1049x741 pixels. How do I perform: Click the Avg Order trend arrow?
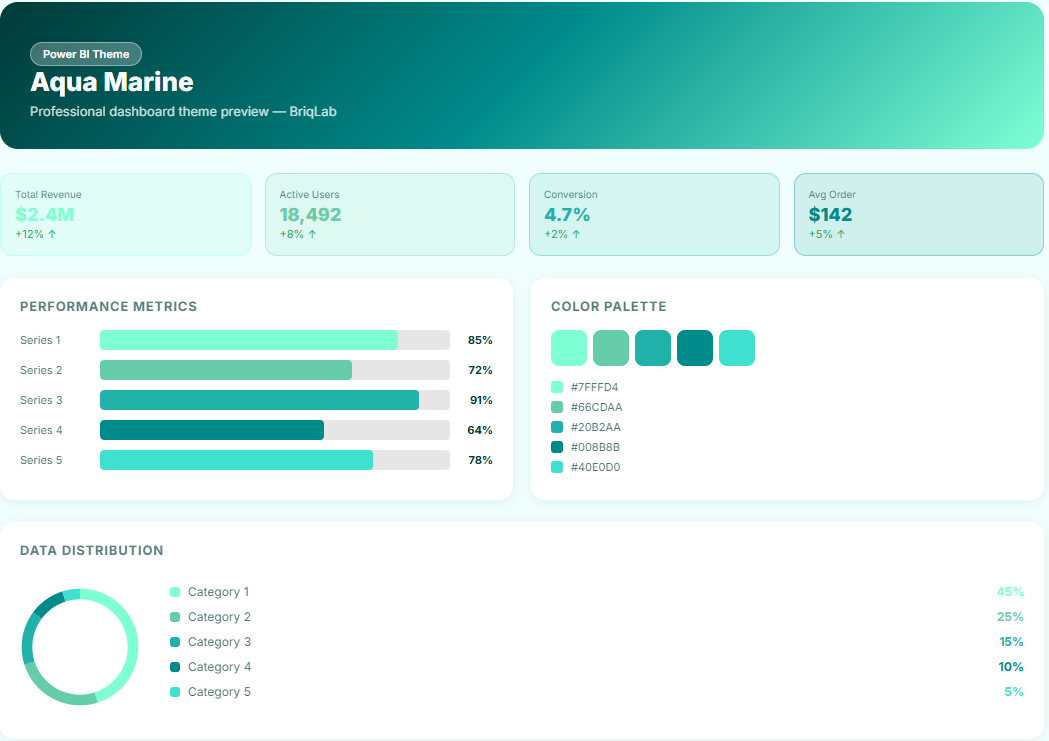841,234
